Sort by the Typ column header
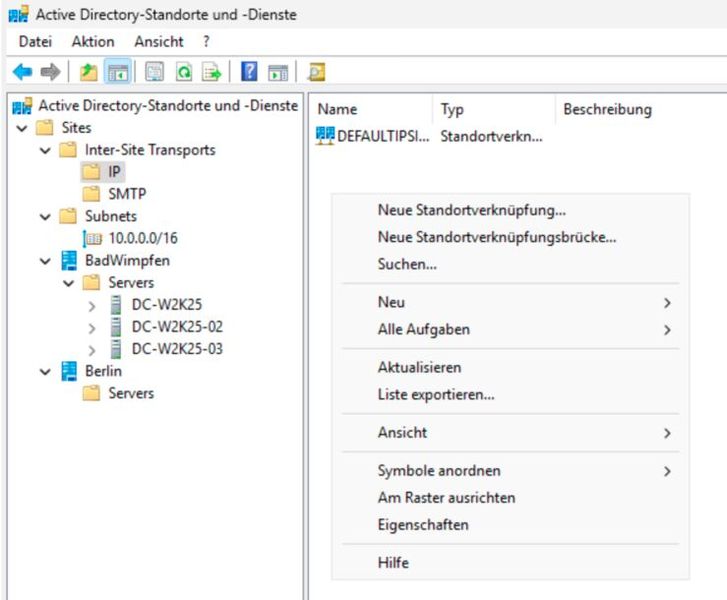The height and width of the screenshot is (600, 727). pyautogui.click(x=494, y=109)
